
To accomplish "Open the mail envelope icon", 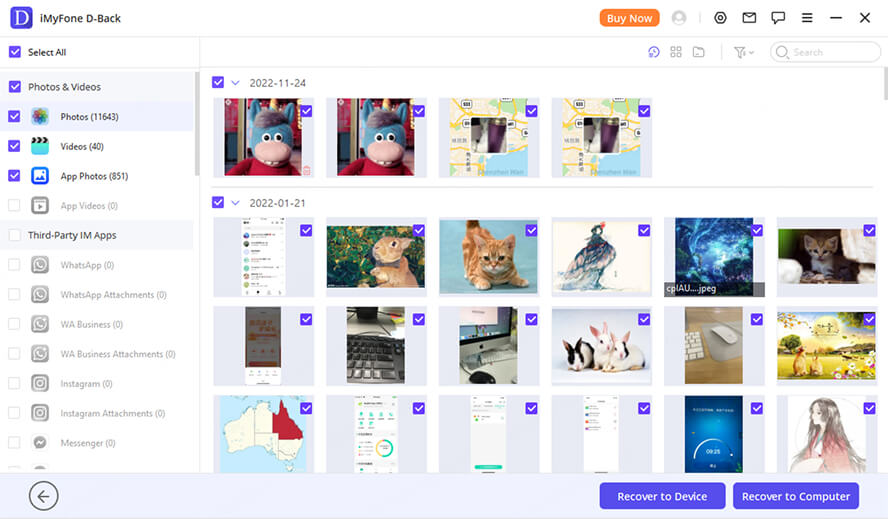I will (749, 18).
